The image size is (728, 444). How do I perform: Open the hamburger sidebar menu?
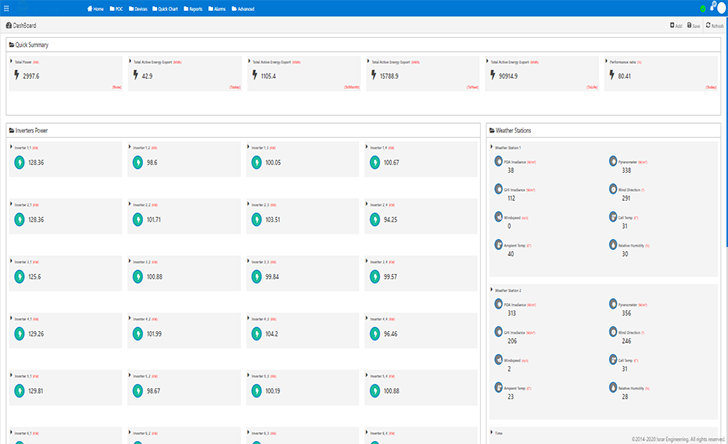6,8
